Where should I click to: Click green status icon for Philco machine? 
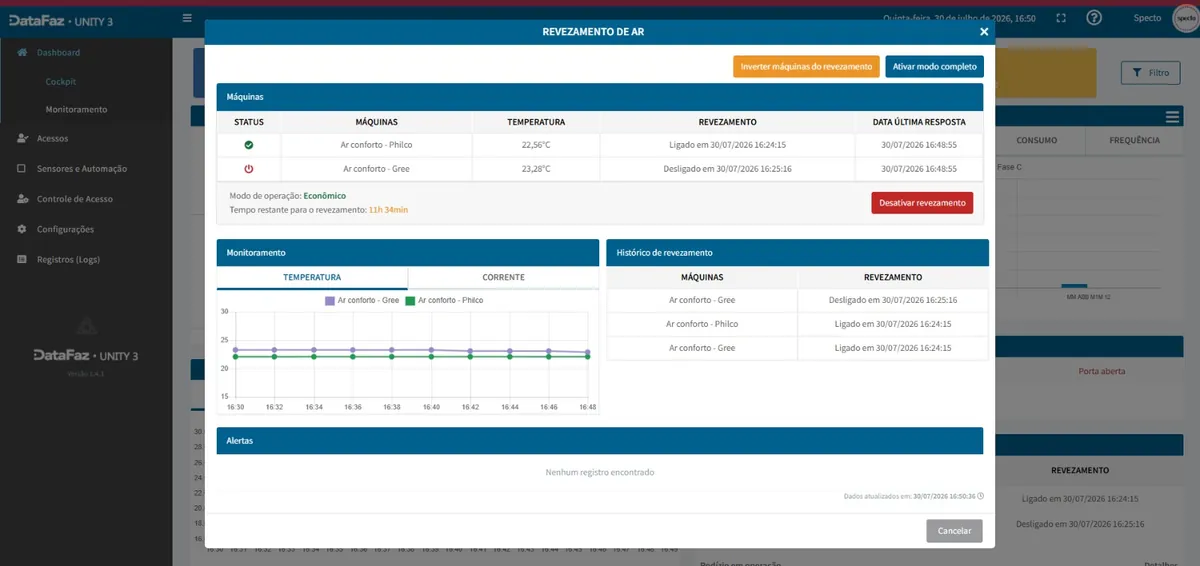[249, 145]
